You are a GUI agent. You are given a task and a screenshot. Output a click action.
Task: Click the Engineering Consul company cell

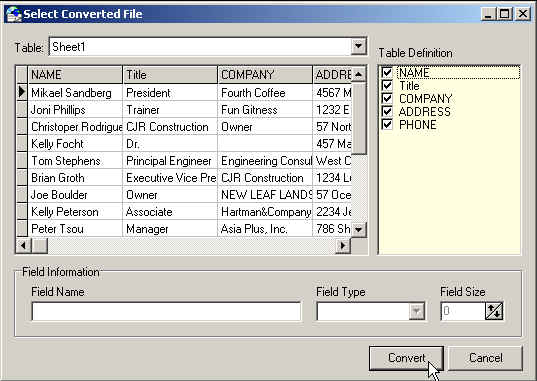(x=265, y=161)
